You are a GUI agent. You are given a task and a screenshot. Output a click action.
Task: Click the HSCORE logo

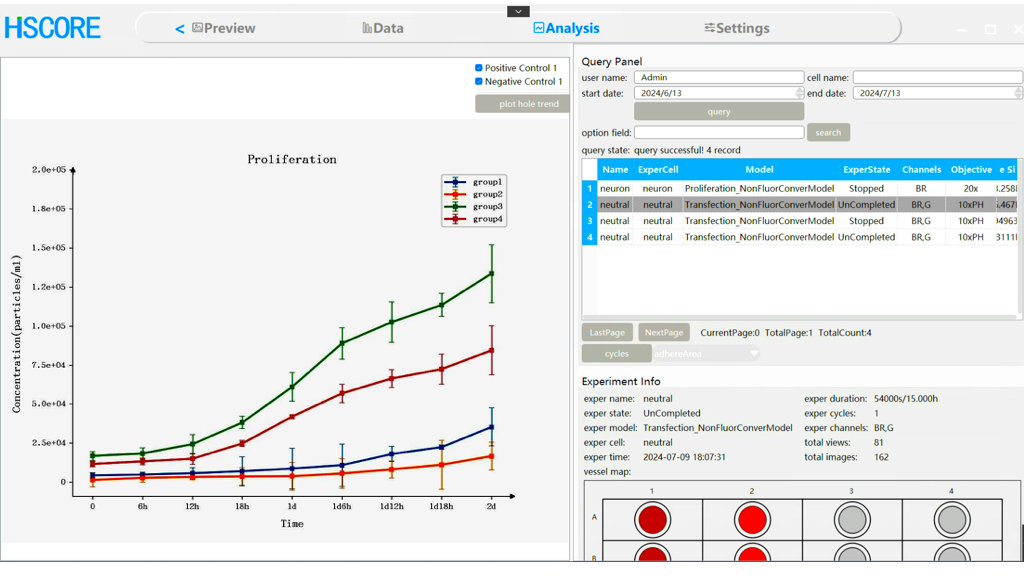pos(53,28)
